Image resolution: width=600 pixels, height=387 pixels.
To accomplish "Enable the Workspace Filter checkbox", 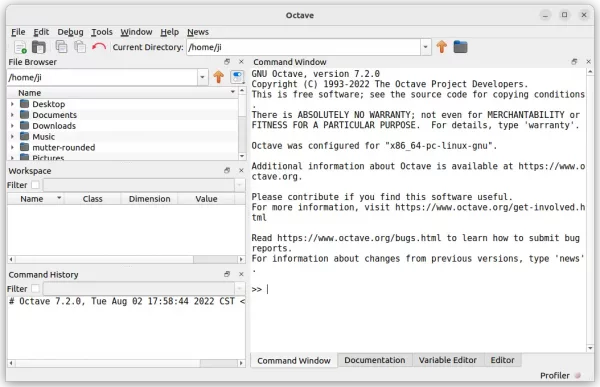I will pyautogui.click(x=35, y=185).
